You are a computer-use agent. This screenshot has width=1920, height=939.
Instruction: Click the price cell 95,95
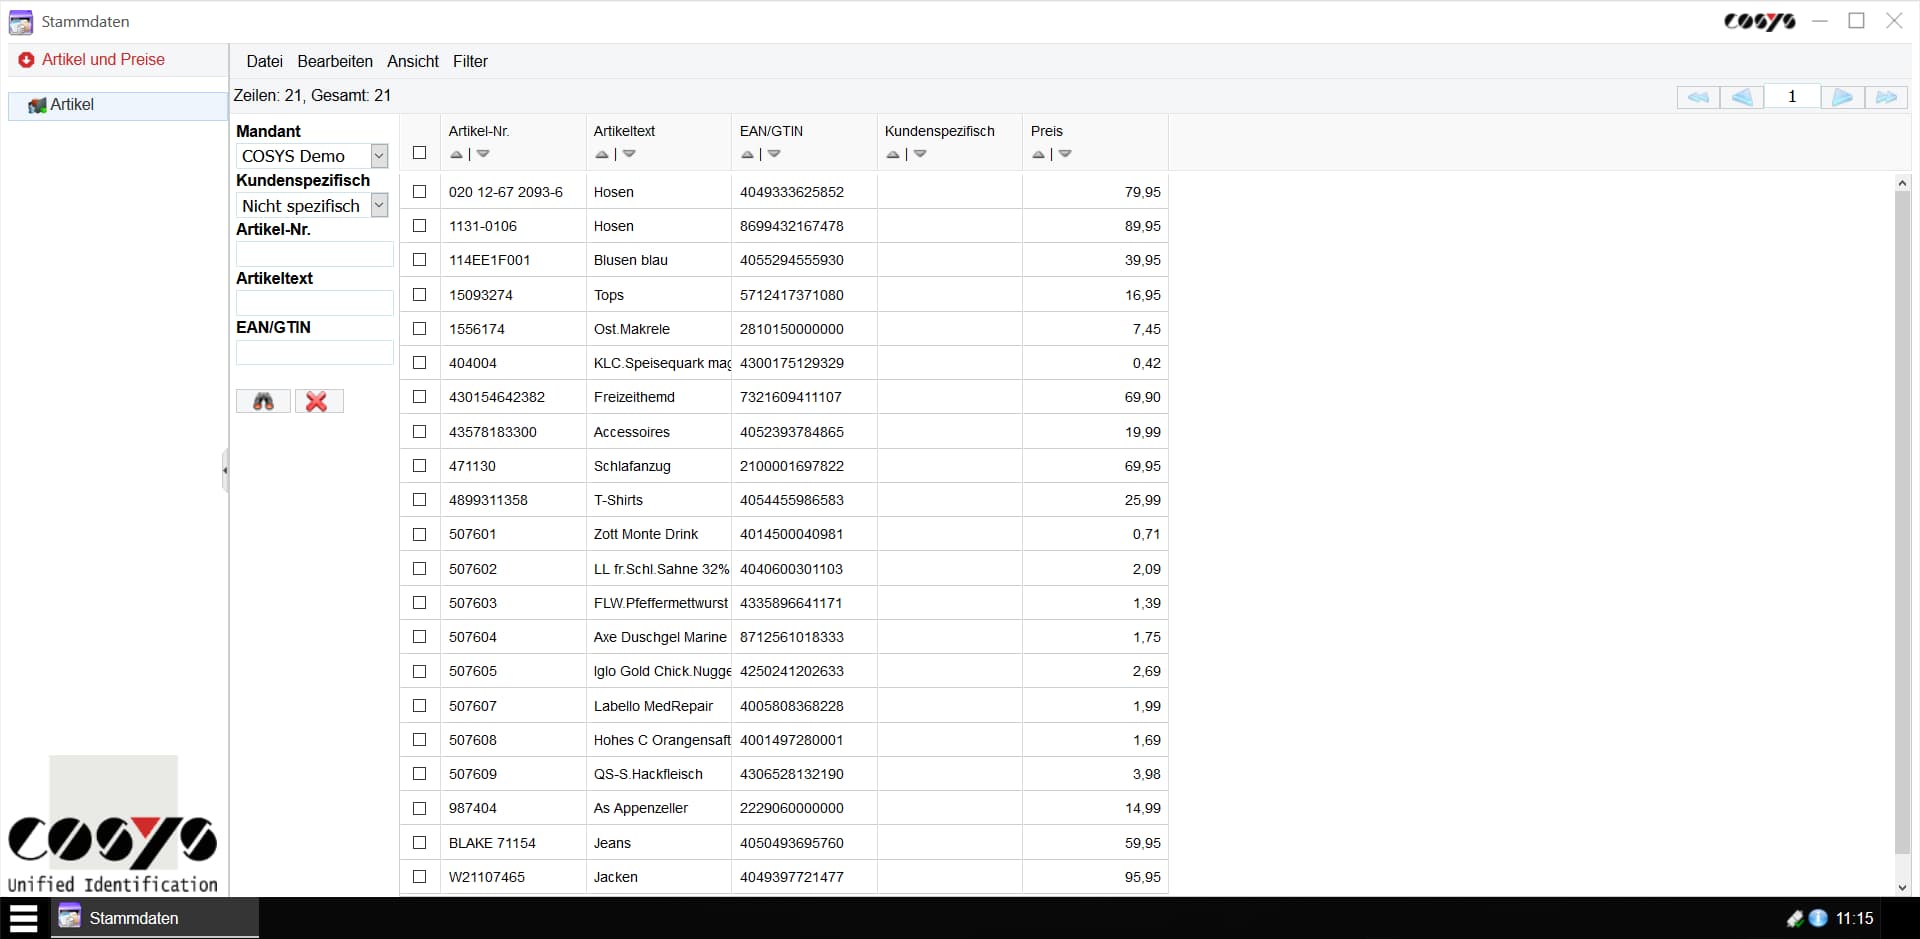(1142, 877)
